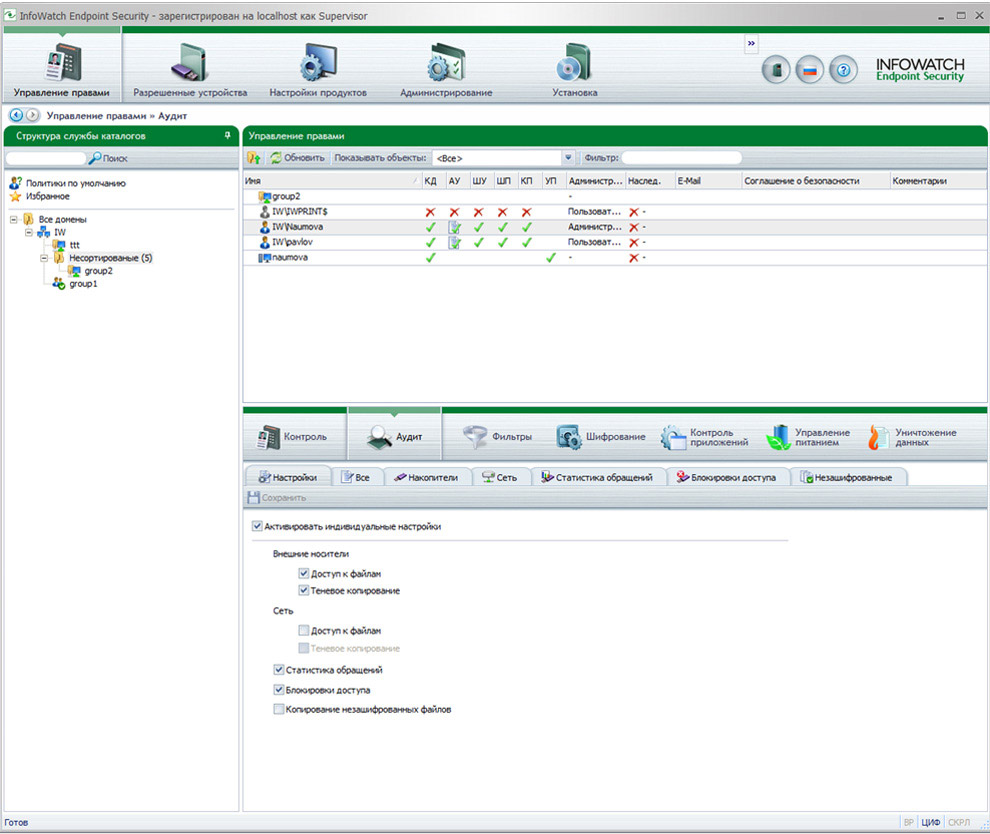Uncheck Теневое копирование under Внешние носители

tap(304, 590)
